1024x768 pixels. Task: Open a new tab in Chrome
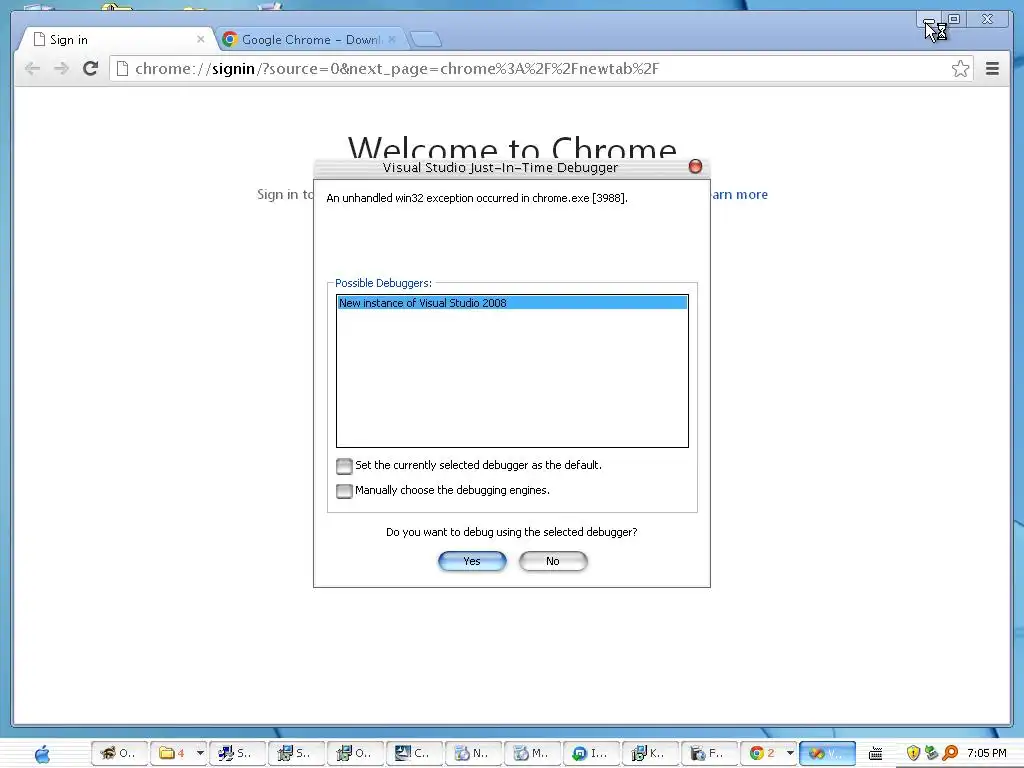tap(426, 40)
